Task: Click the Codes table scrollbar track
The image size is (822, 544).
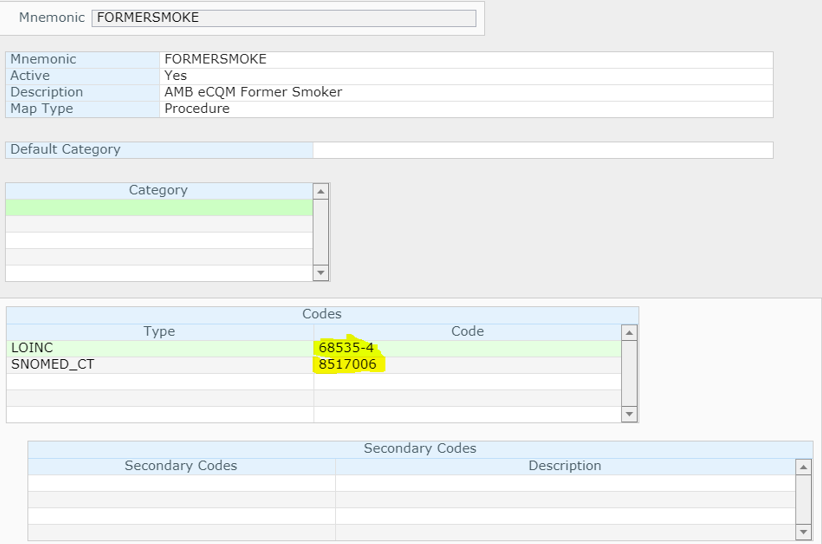Action: click(x=629, y=373)
